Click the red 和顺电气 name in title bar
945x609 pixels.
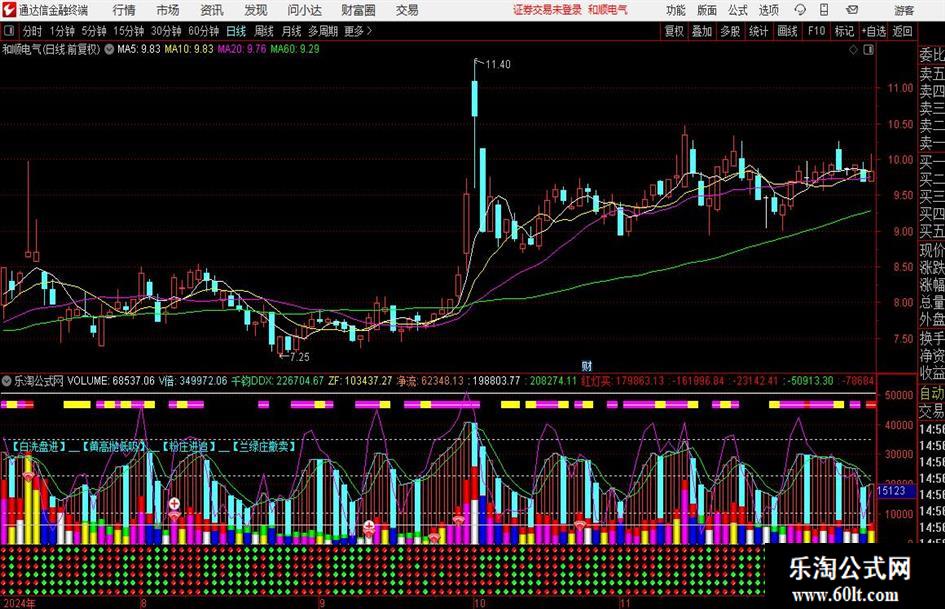pyautogui.click(x=608, y=10)
